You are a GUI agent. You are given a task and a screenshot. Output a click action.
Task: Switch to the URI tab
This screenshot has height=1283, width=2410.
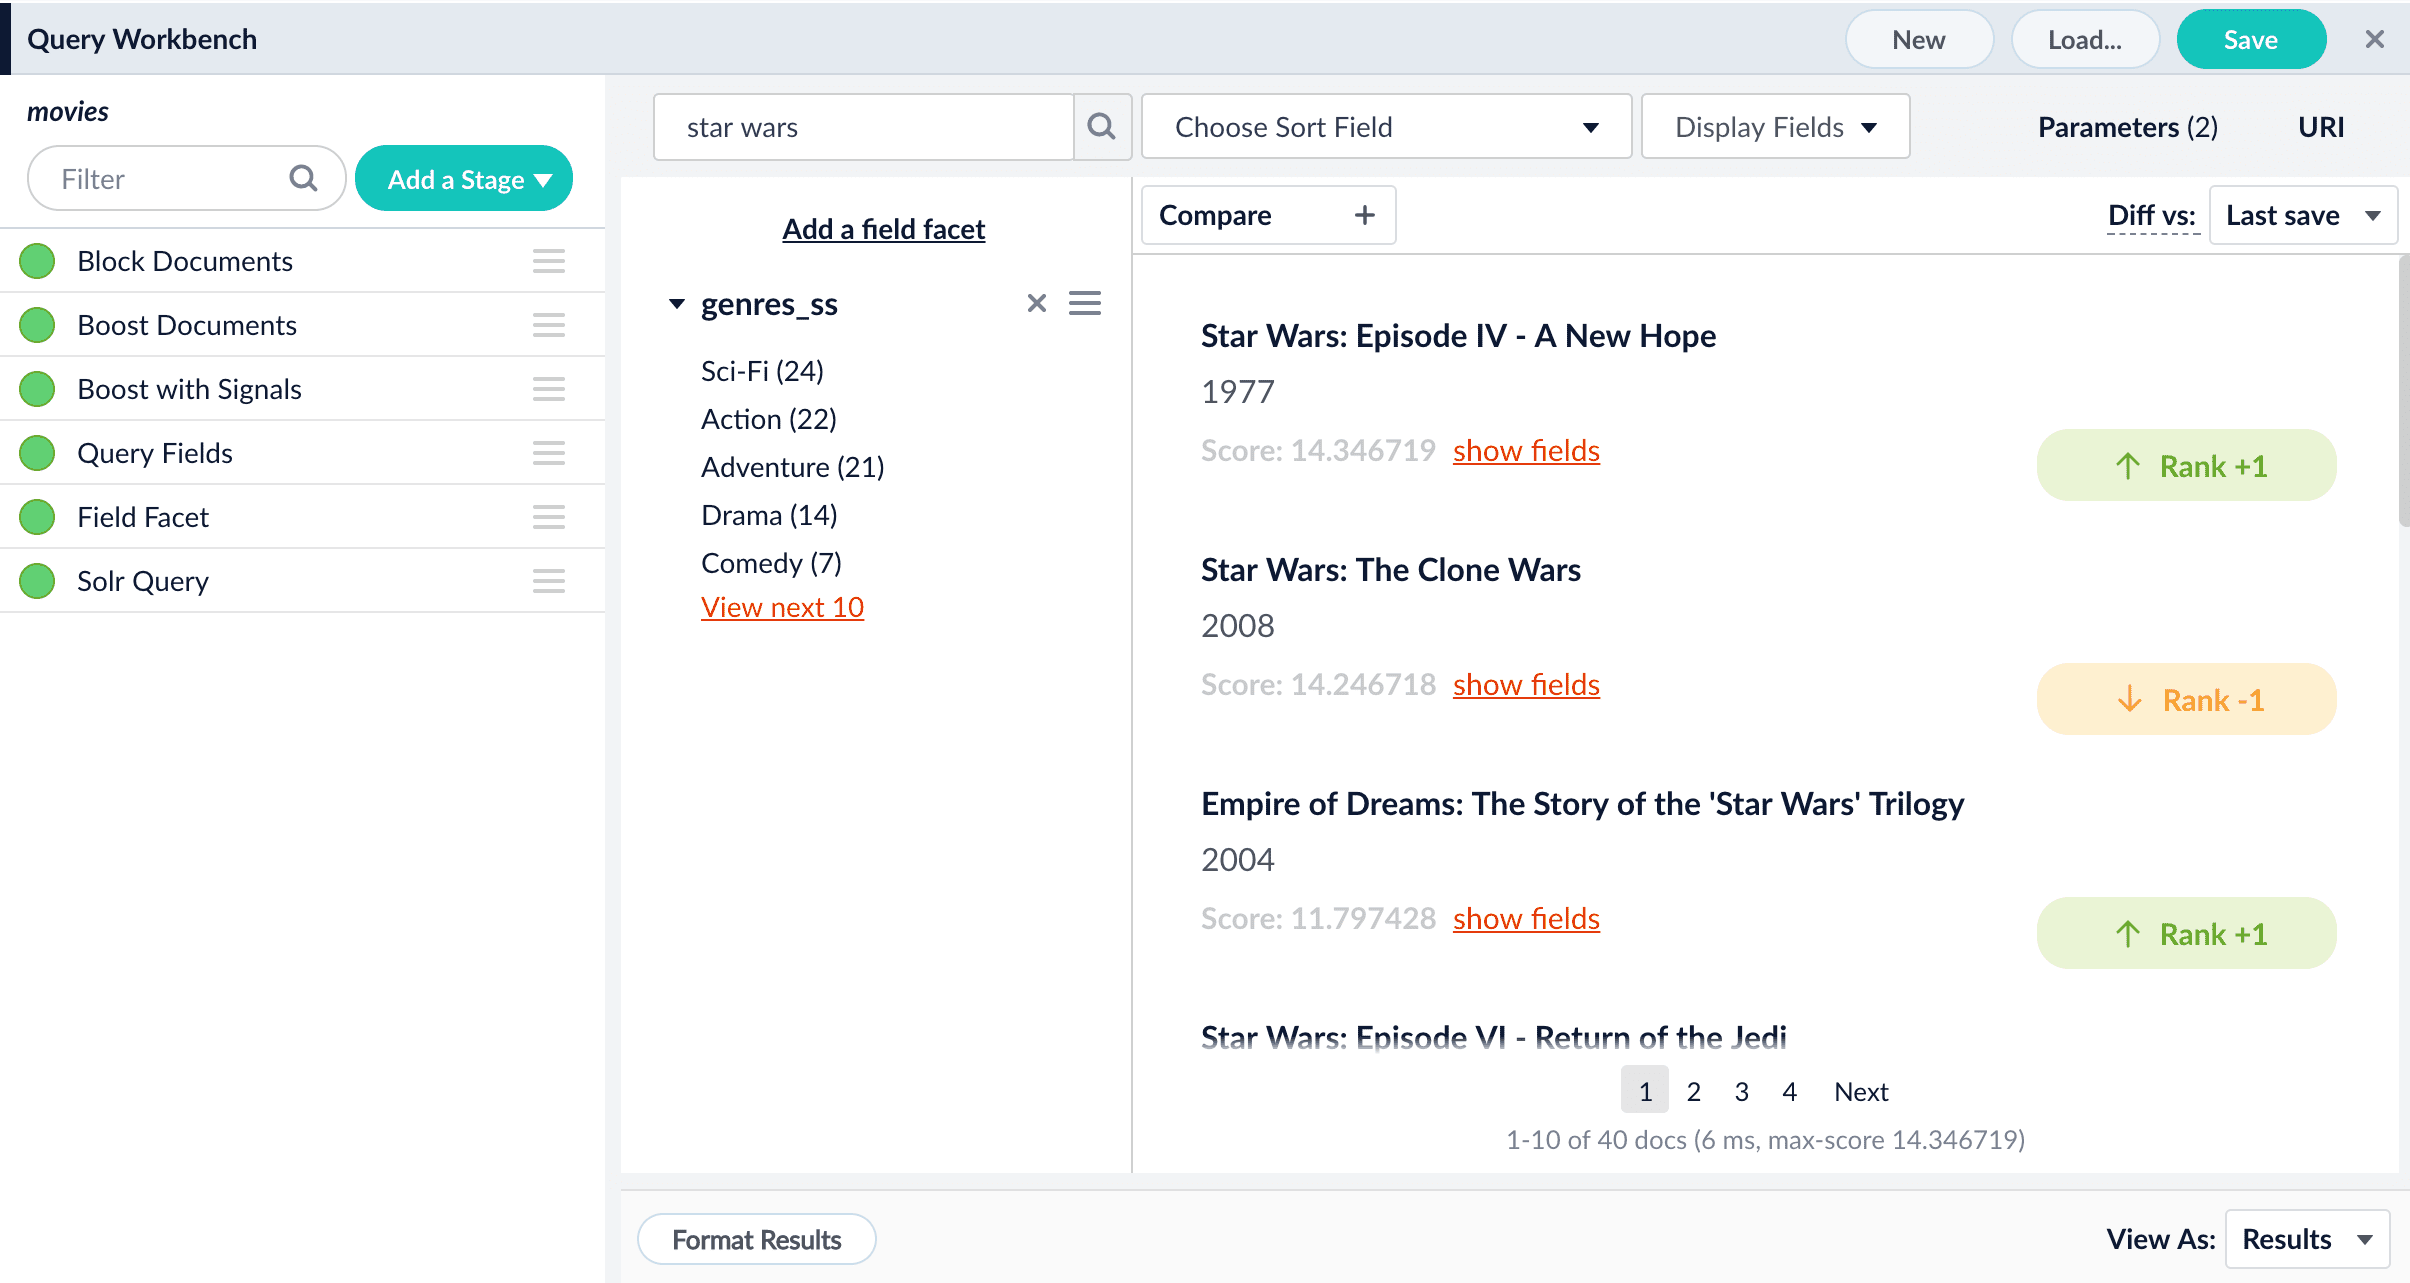[2320, 127]
